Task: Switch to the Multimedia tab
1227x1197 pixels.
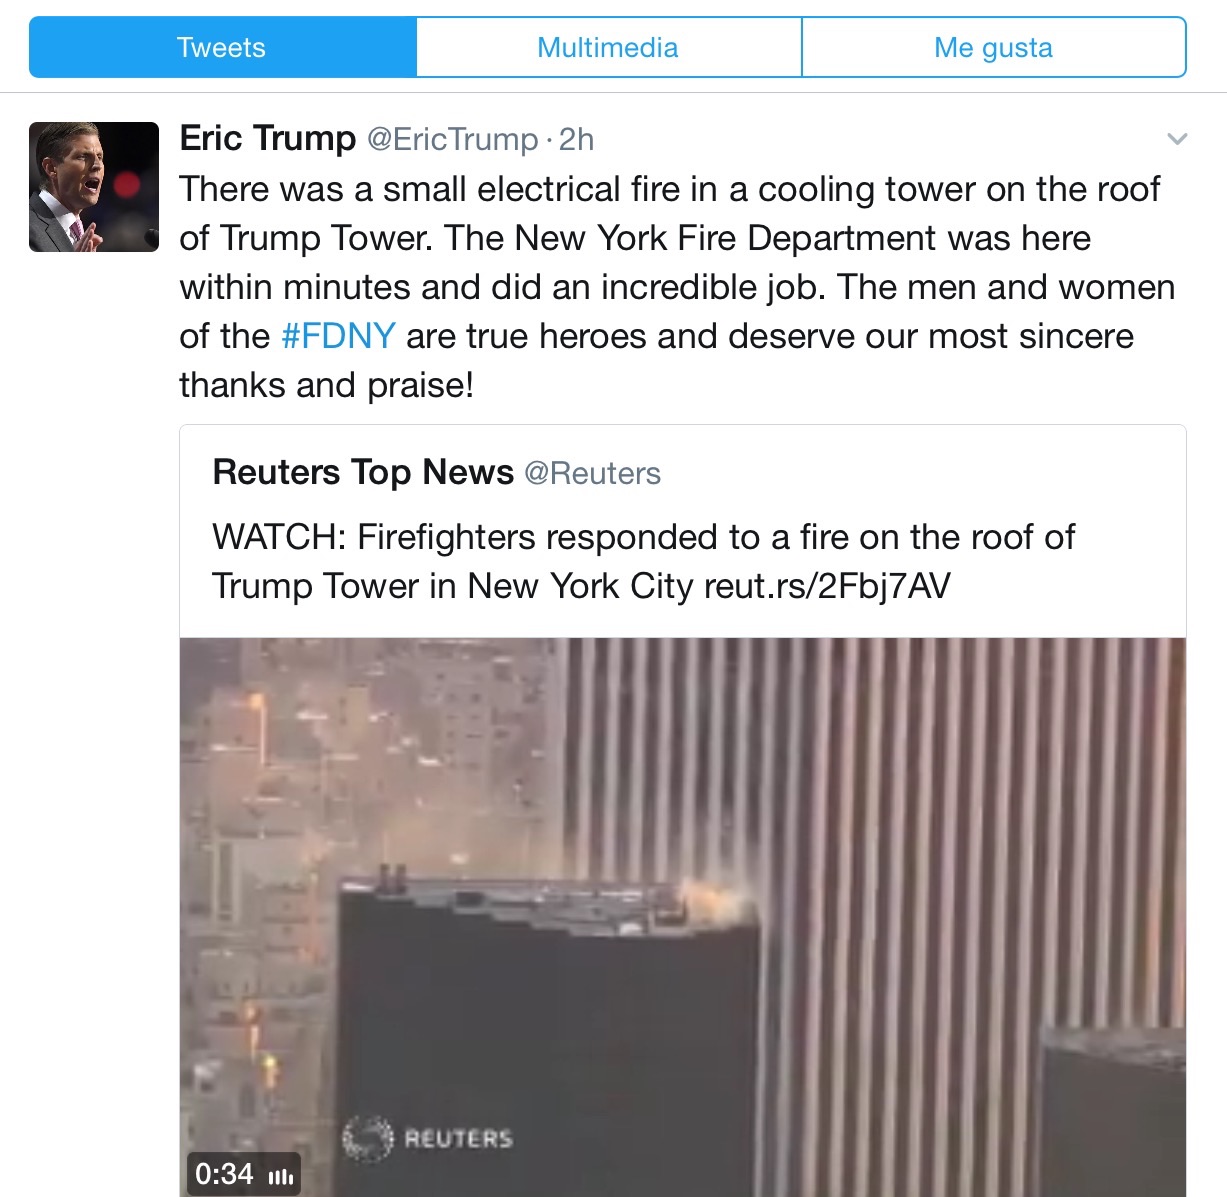Action: pyautogui.click(x=608, y=47)
